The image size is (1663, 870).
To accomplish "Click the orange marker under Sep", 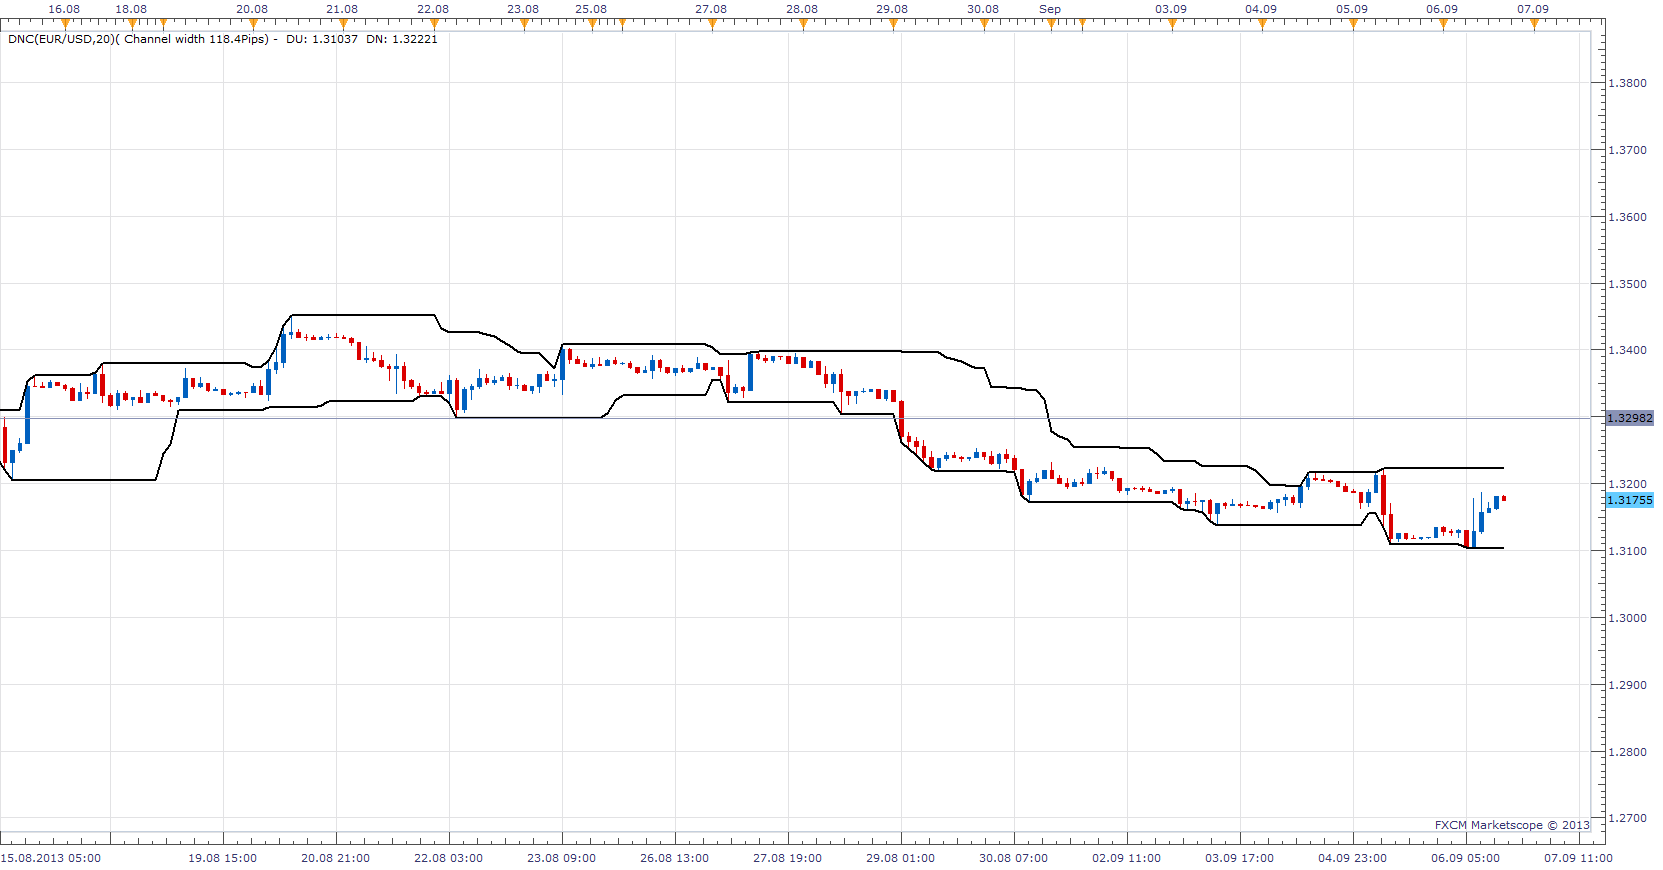I will pos(1051,24).
